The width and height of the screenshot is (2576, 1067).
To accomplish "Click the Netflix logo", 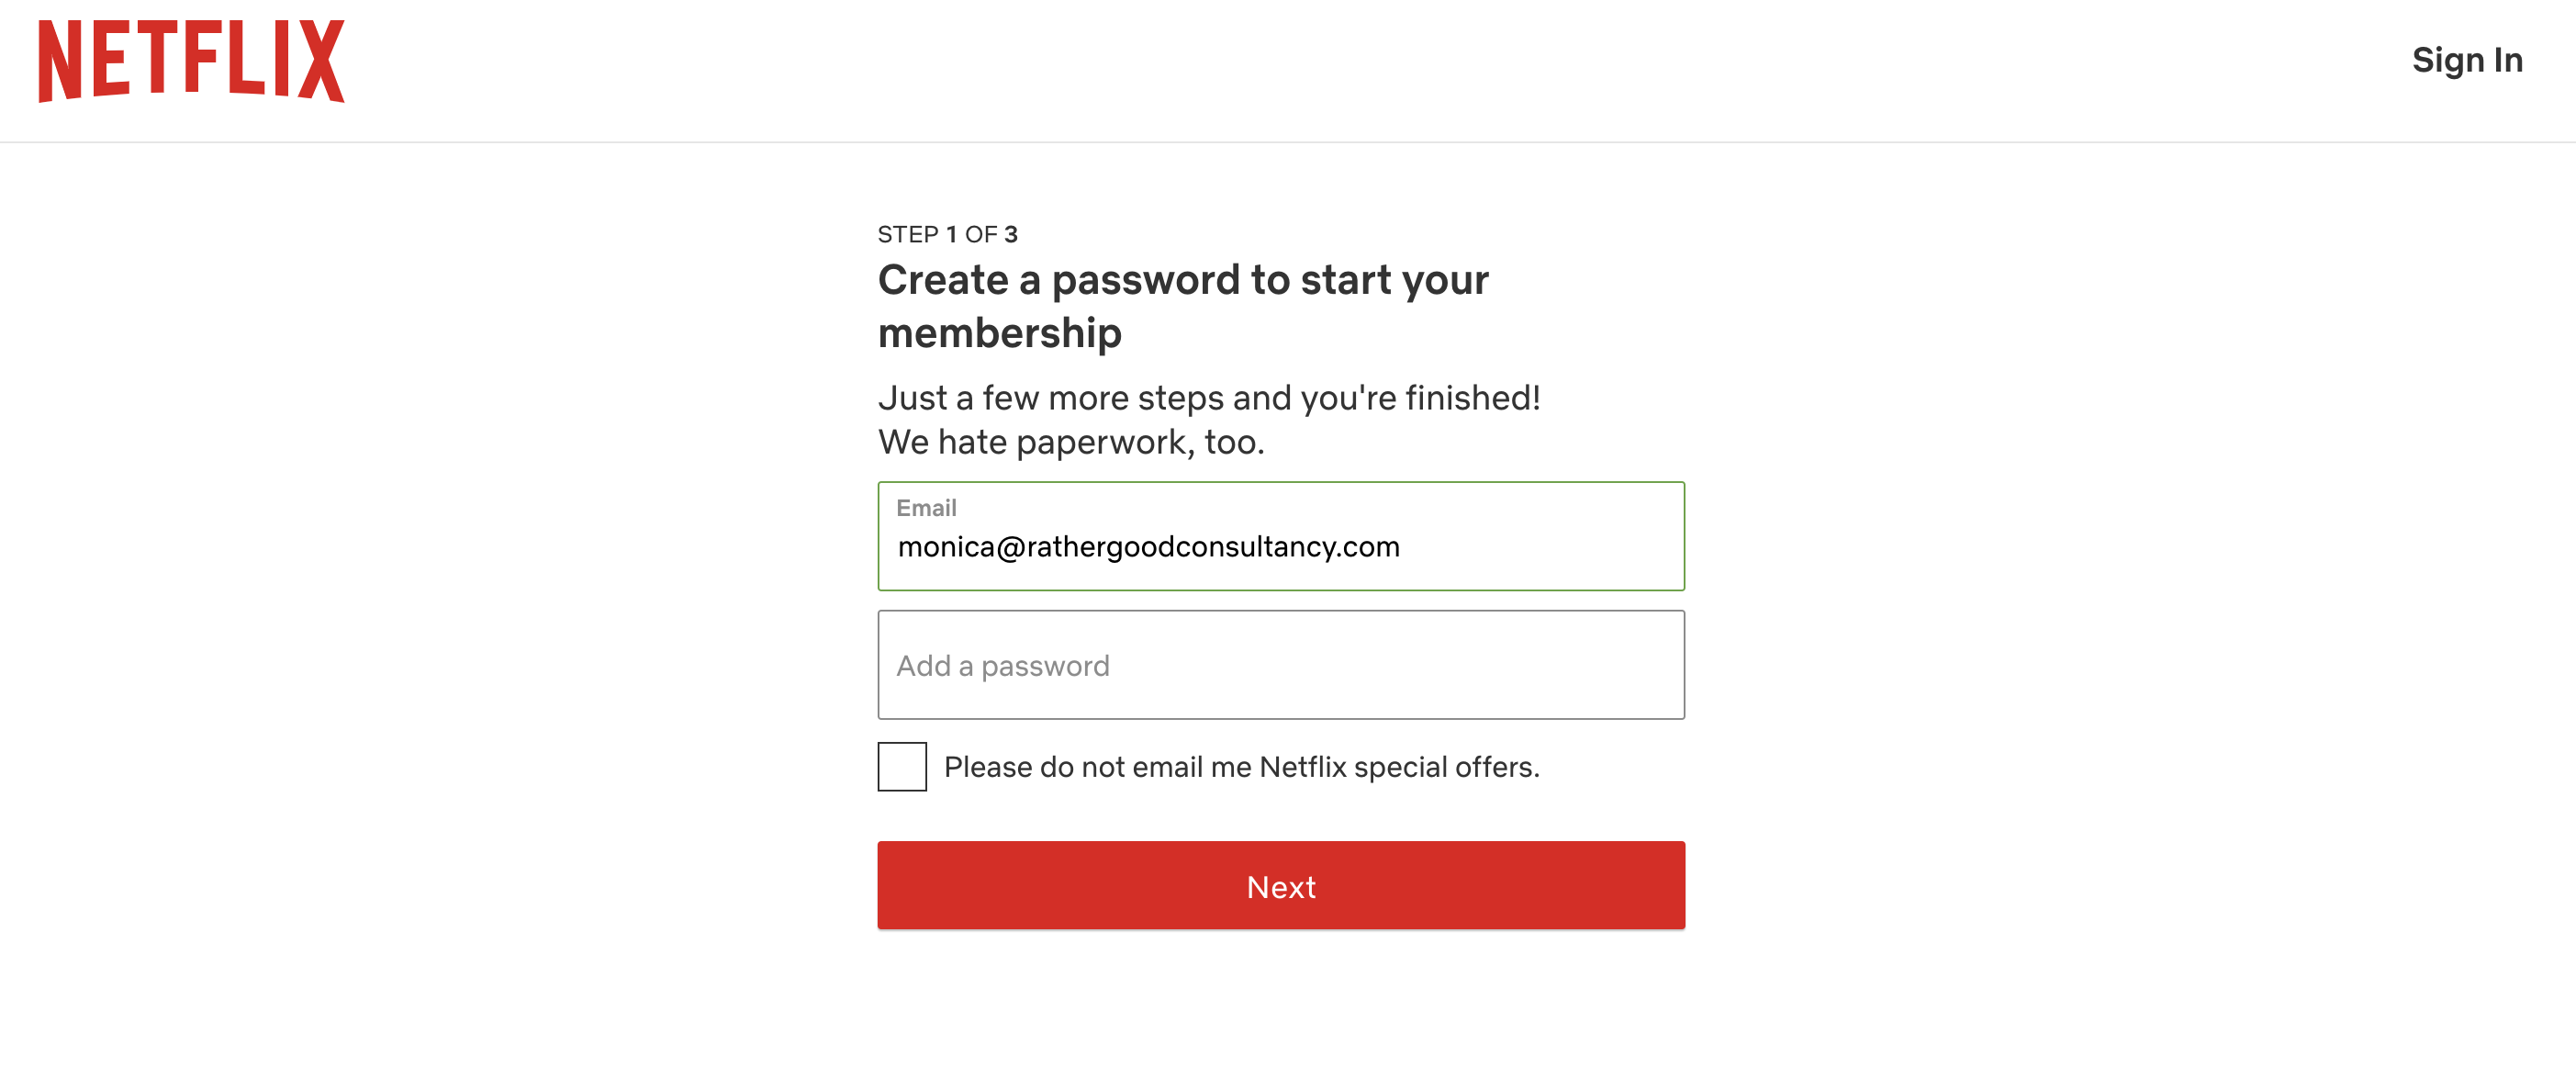I will click(x=191, y=60).
